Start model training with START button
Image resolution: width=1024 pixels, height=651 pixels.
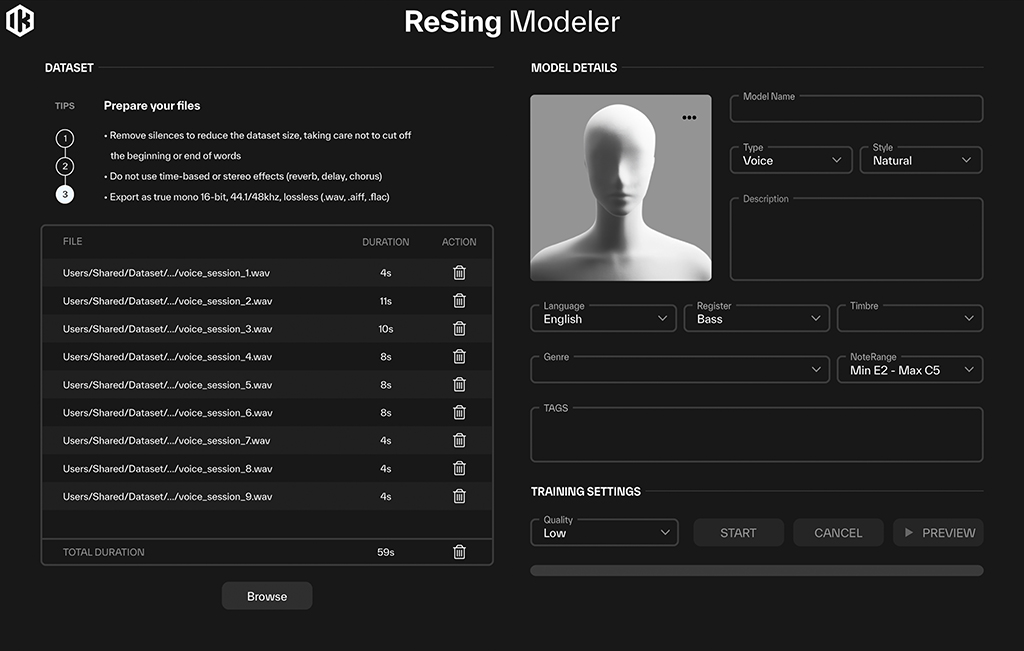coord(739,533)
